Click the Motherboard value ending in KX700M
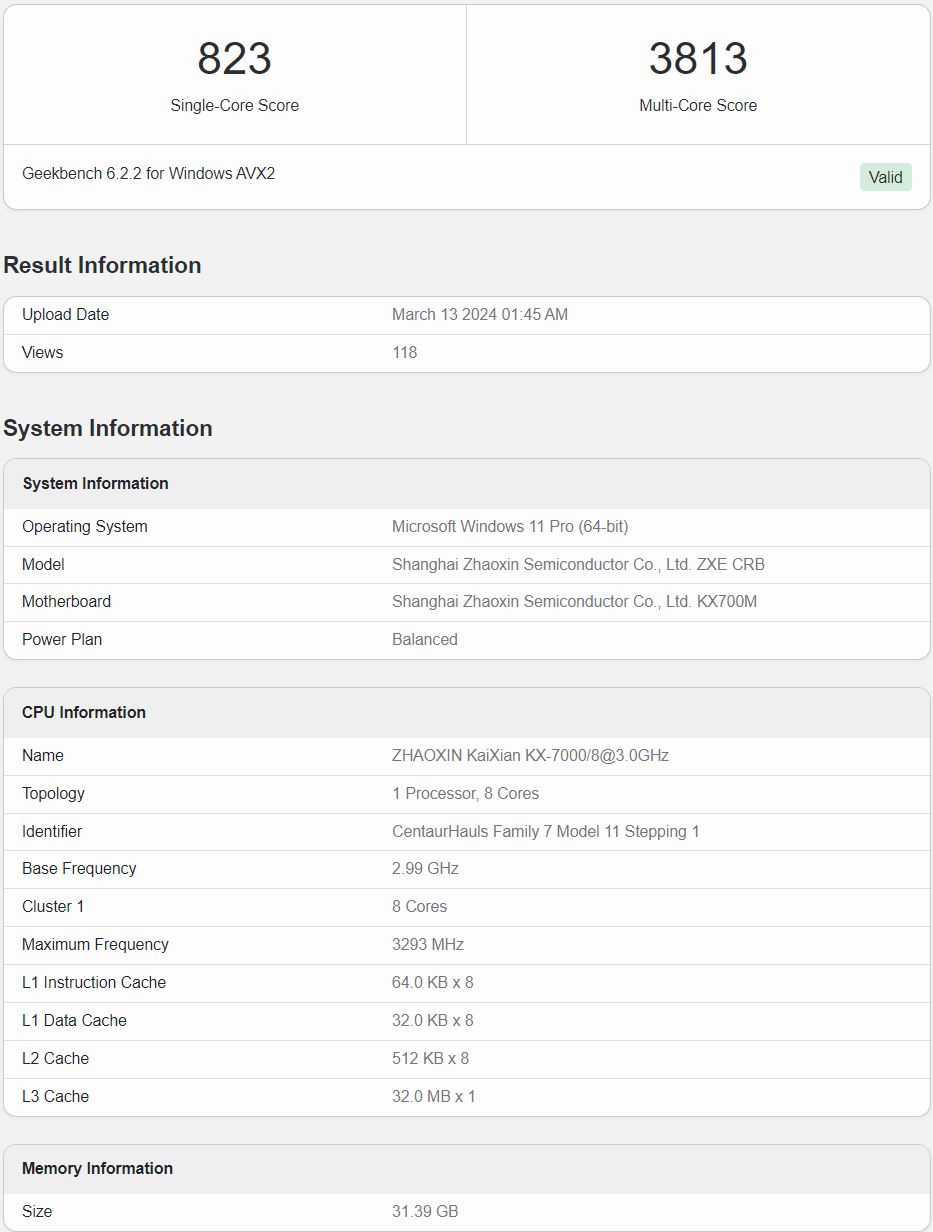The width and height of the screenshot is (933, 1232). point(574,602)
